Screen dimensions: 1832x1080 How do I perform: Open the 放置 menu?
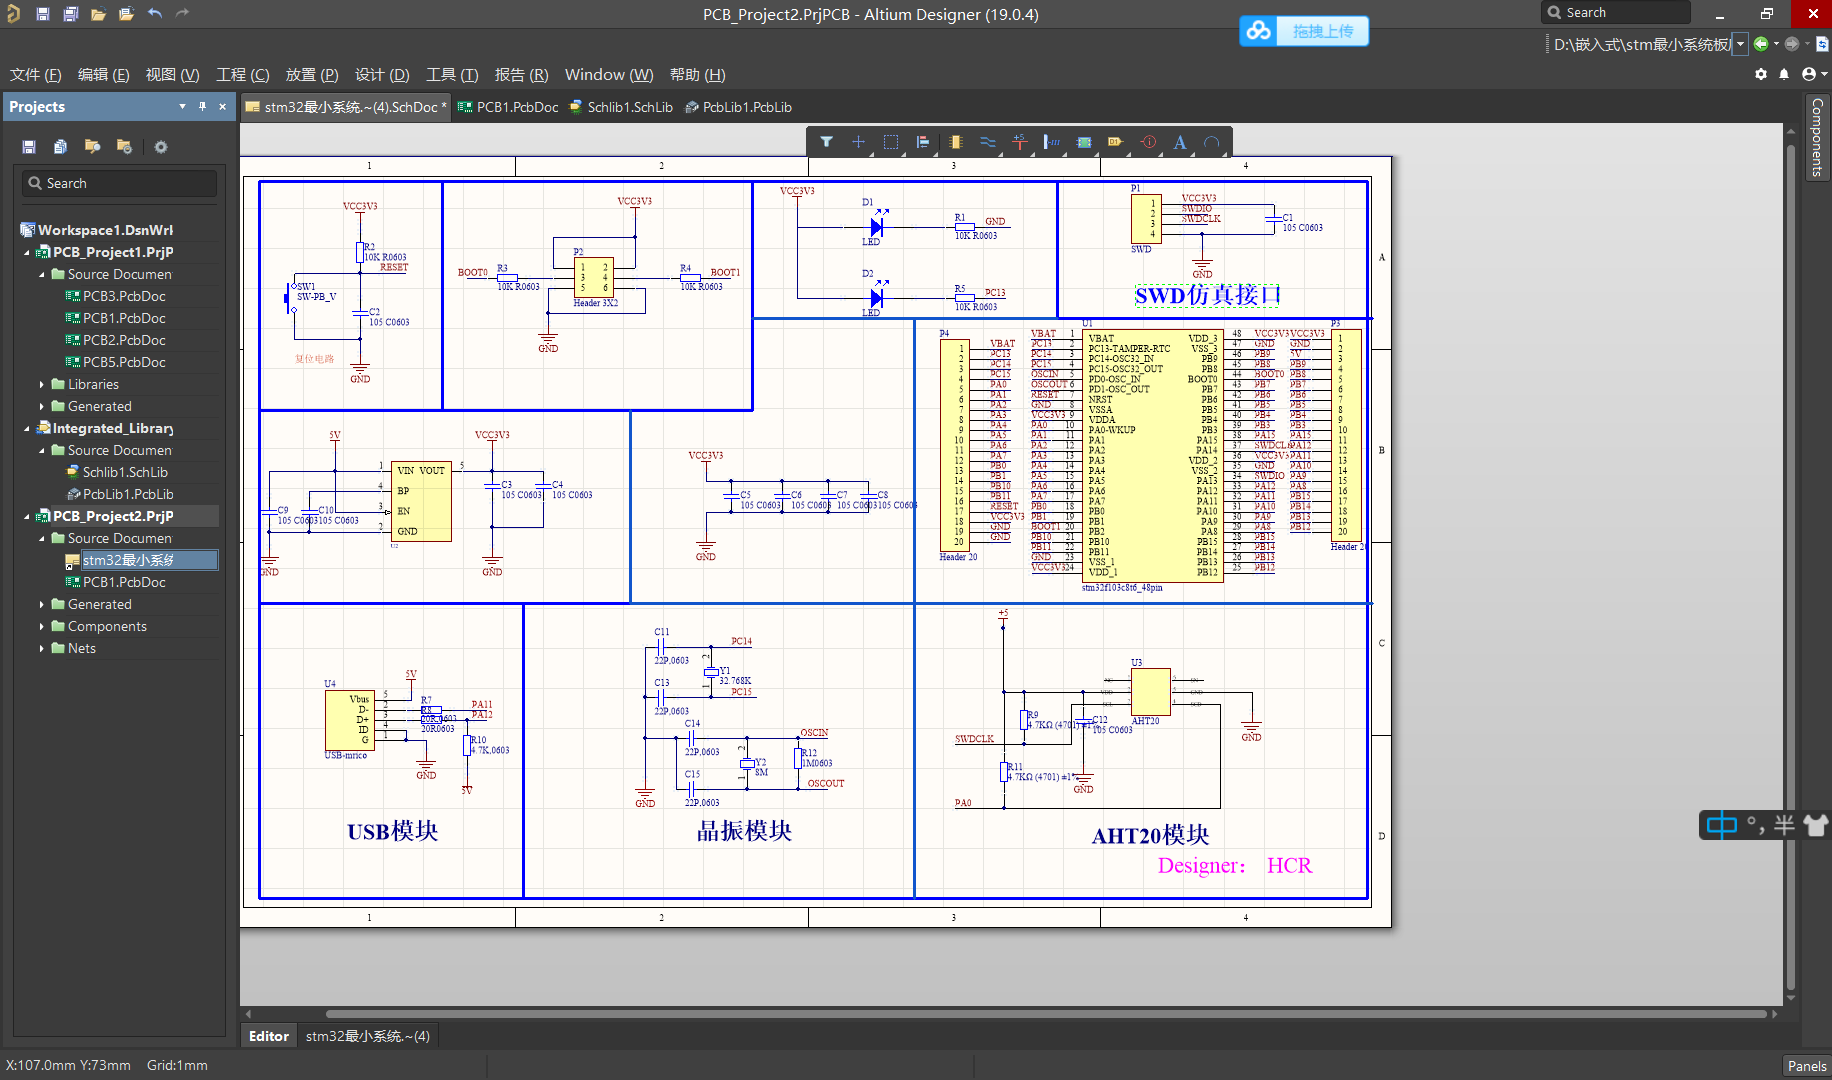[x=311, y=74]
